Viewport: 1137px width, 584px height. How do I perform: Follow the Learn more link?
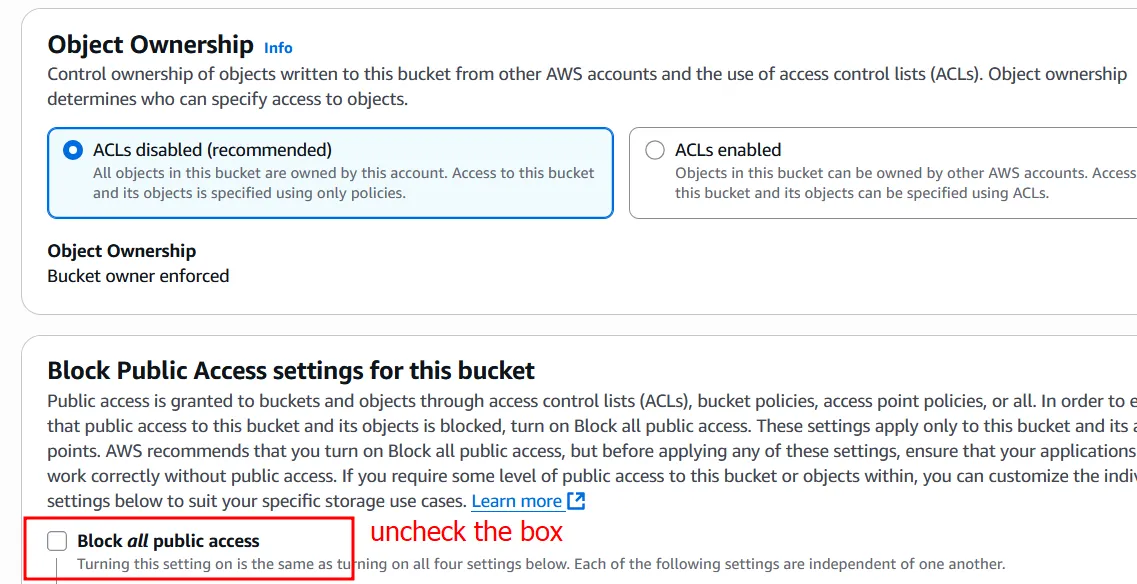516,501
